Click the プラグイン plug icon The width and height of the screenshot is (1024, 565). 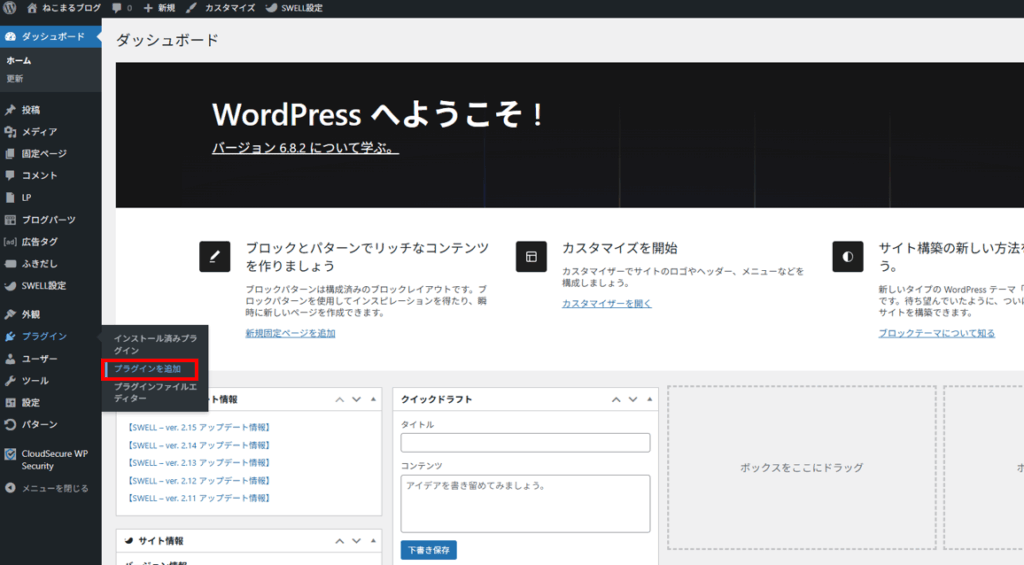10,336
